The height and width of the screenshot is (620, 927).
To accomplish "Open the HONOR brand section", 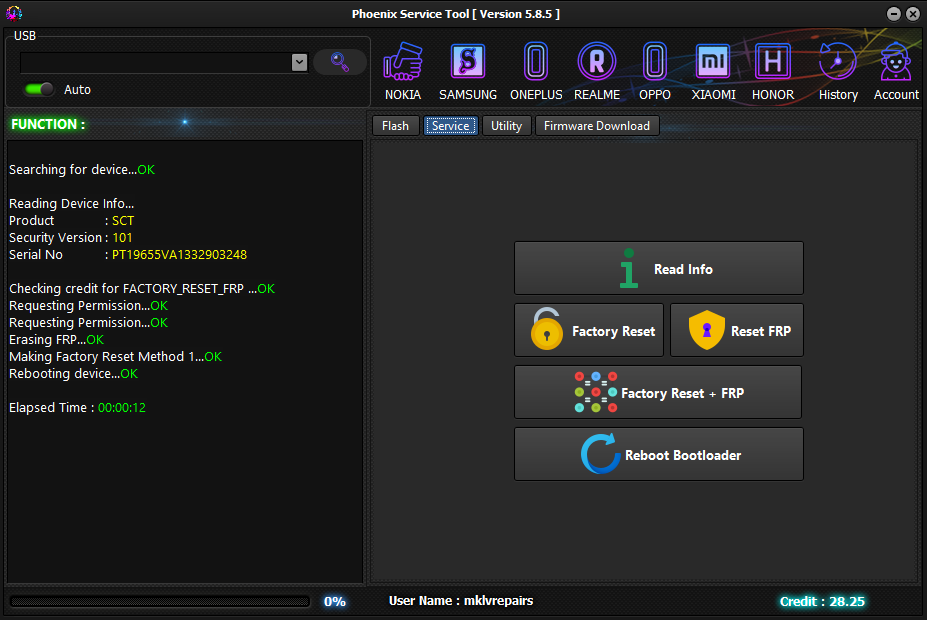I will (773, 61).
